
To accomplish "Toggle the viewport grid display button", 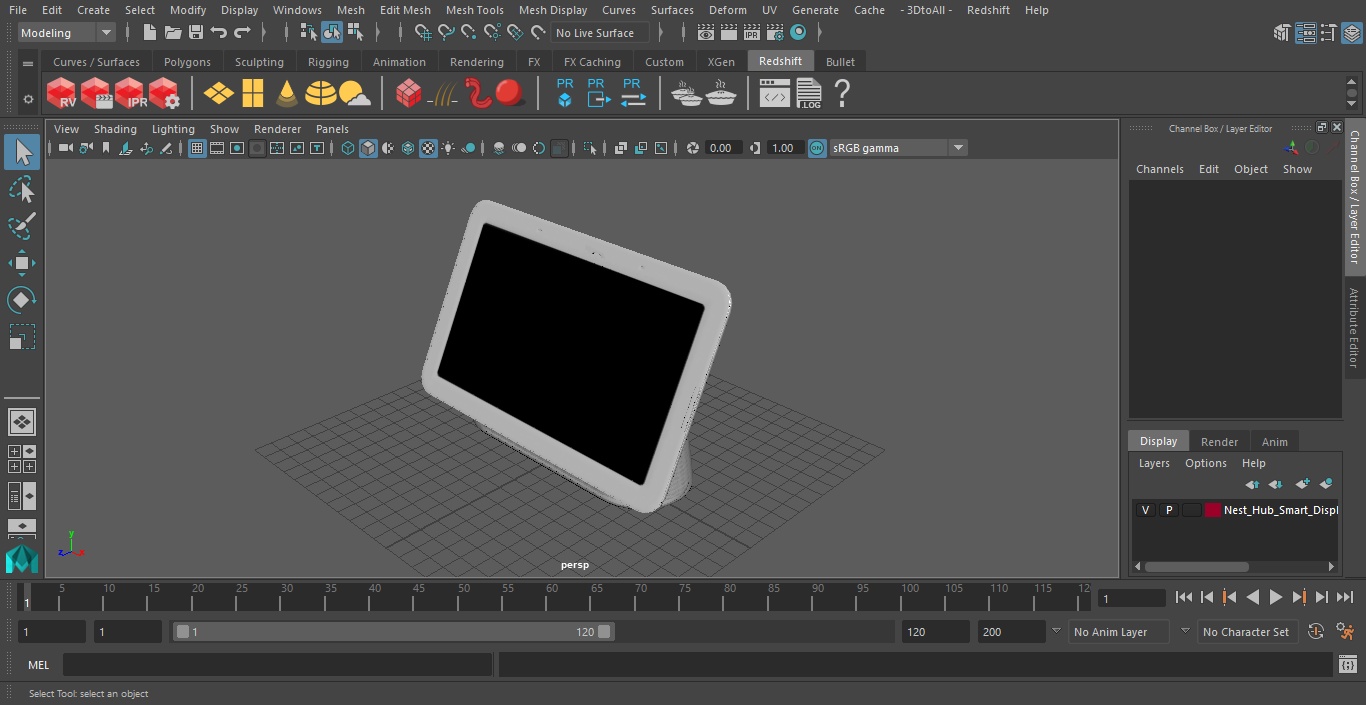I will tap(197, 148).
